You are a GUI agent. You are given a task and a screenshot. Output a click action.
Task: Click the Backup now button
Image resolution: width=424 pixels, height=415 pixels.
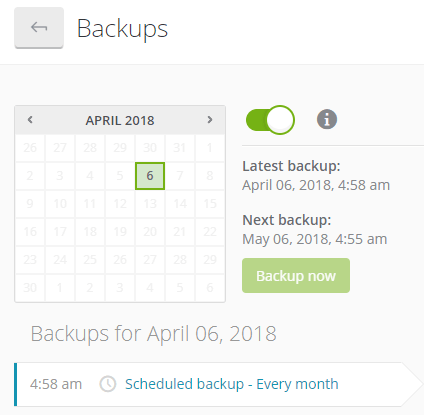point(296,276)
